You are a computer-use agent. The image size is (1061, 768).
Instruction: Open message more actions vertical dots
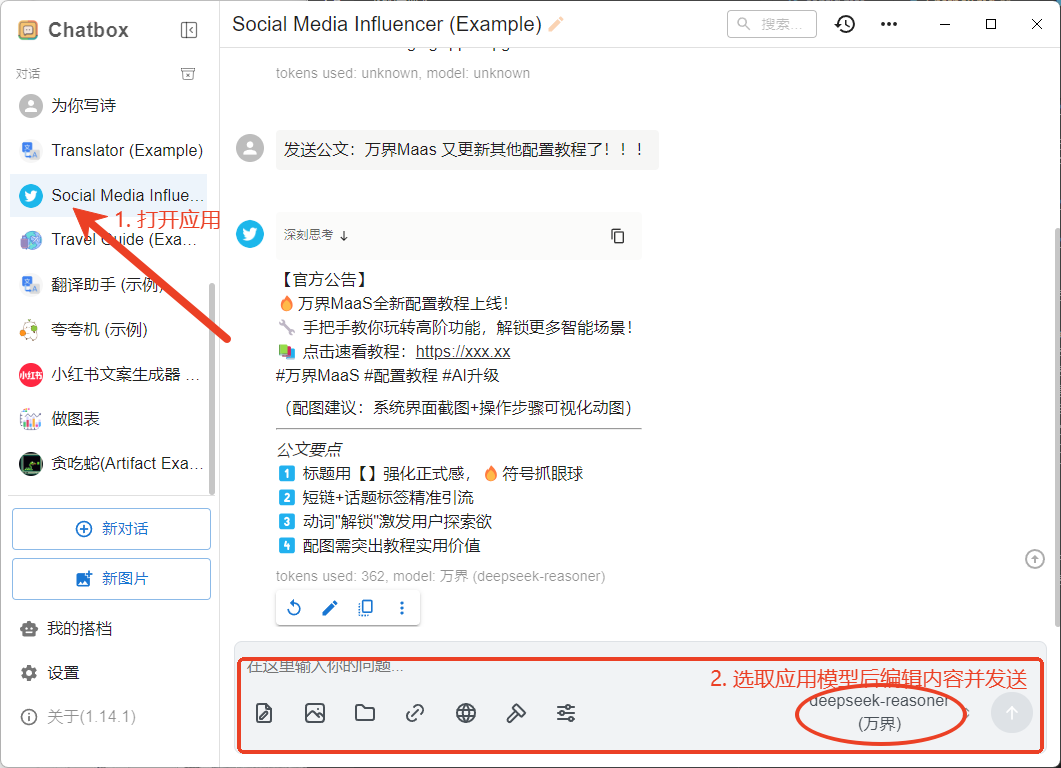[x=402, y=607]
